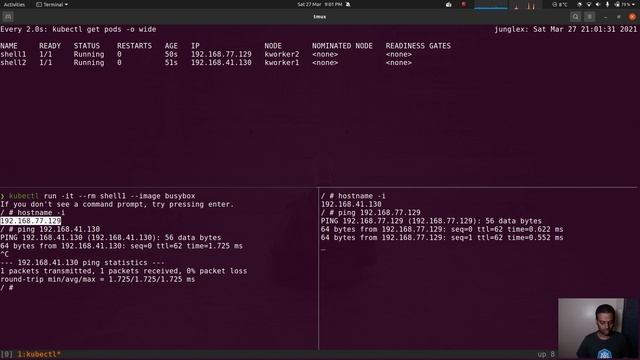Click the webcam overlay thumbnail
This screenshot has width=640, height=360.
598,328
